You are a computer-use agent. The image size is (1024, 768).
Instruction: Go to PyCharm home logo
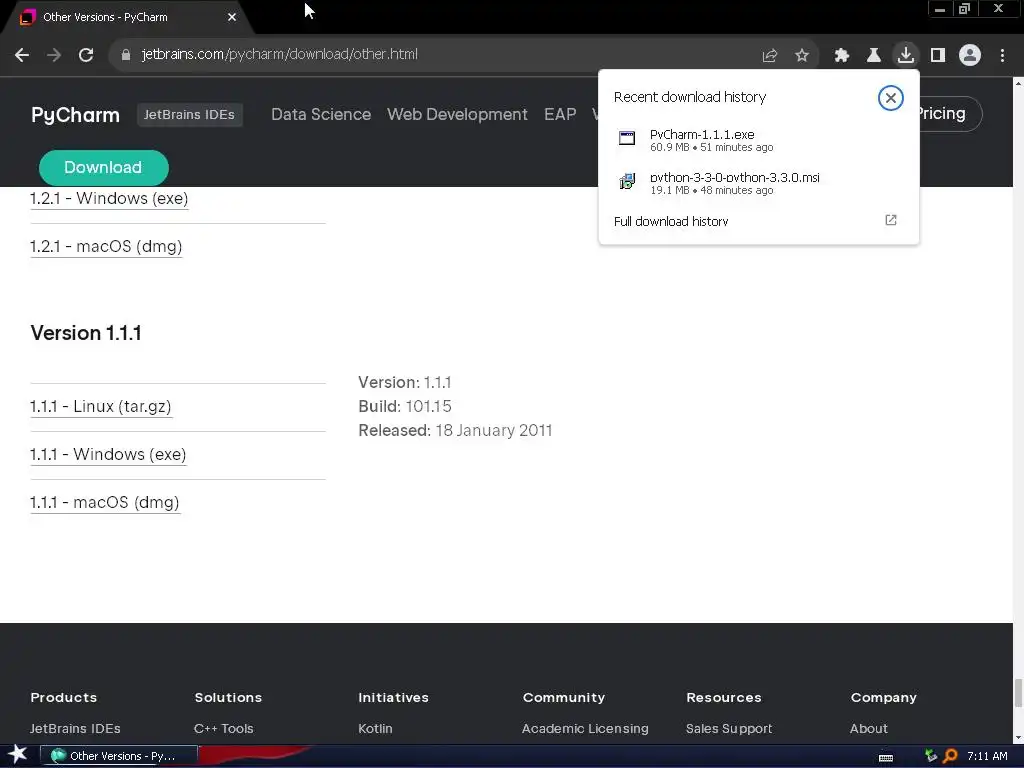pyautogui.click(x=75, y=115)
